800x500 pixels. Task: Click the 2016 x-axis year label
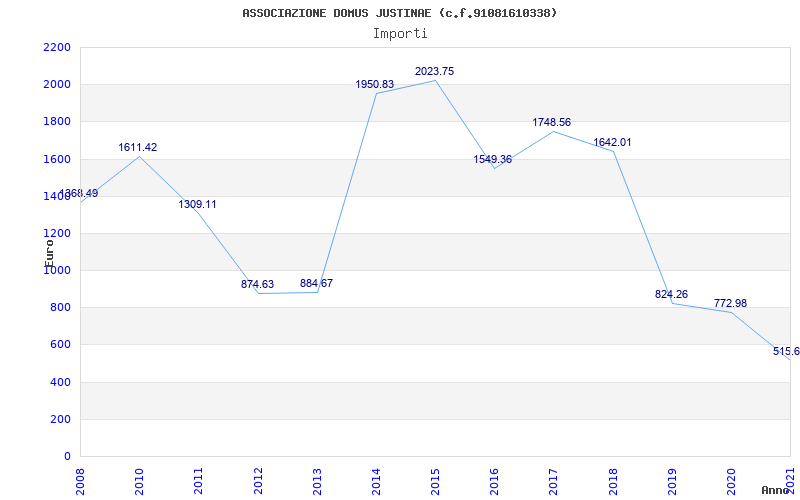coord(494,481)
